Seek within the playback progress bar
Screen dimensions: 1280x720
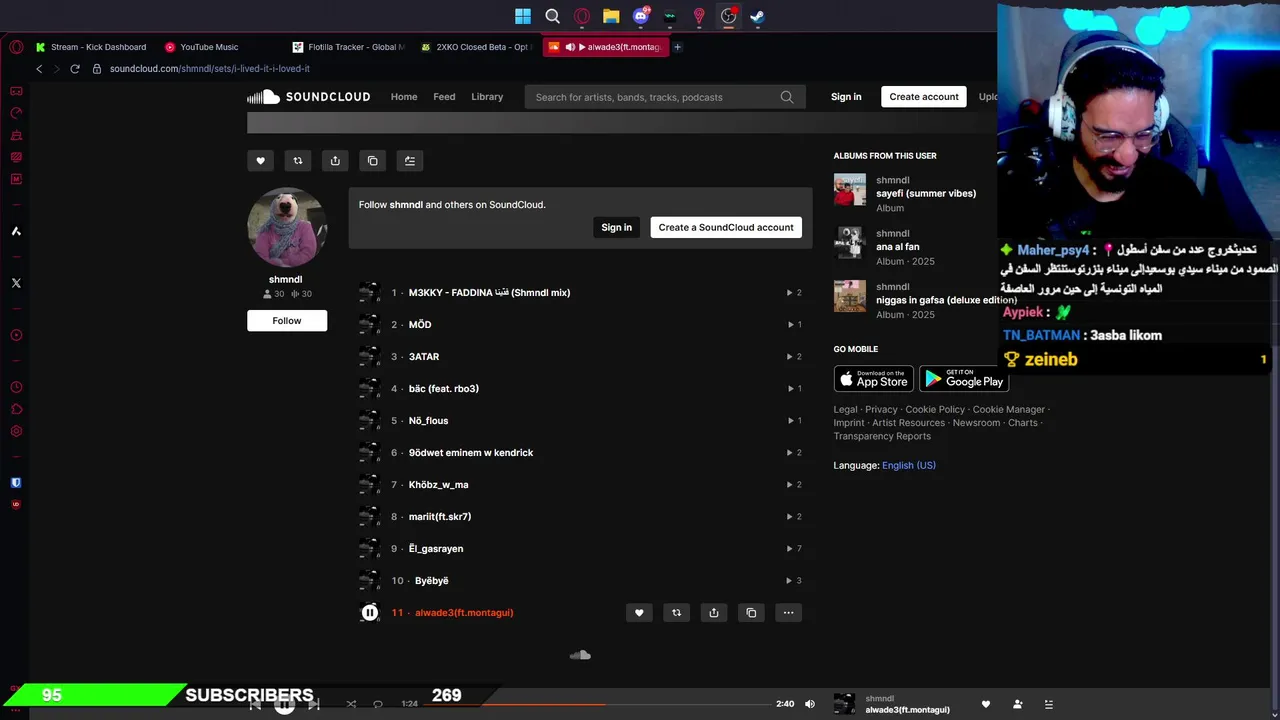(x=597, y=704)
